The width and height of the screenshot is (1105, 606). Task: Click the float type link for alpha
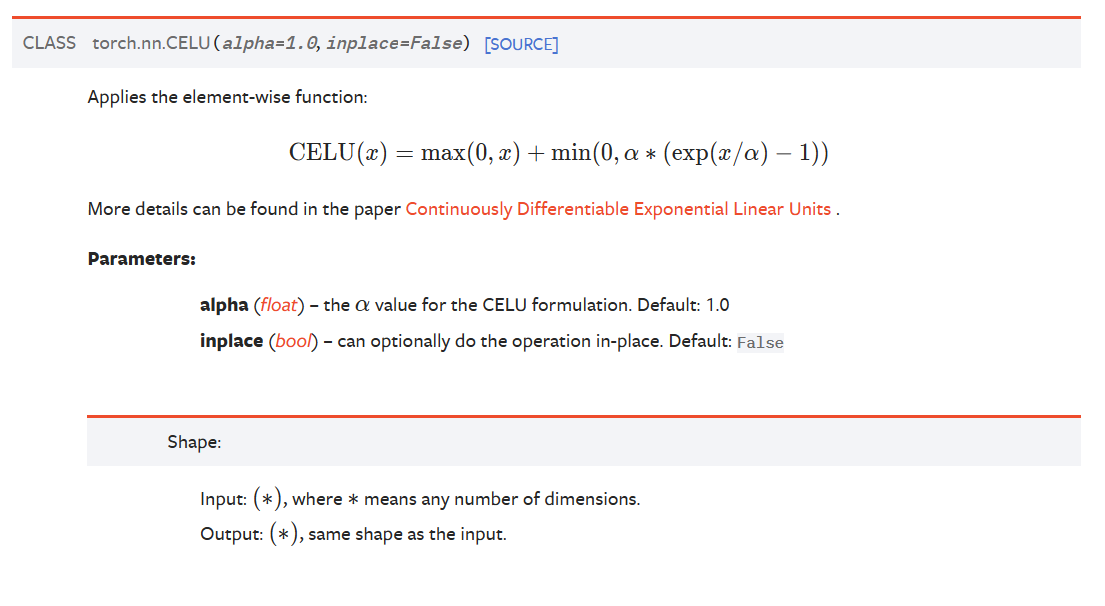(278, 305)
